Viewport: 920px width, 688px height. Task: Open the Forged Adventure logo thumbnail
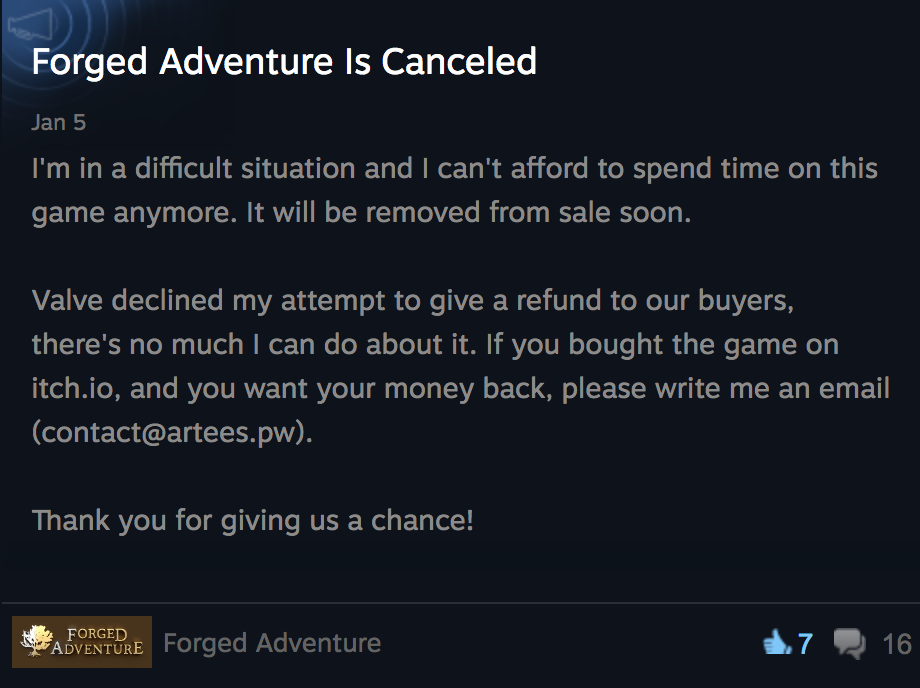tap(82, 642)
